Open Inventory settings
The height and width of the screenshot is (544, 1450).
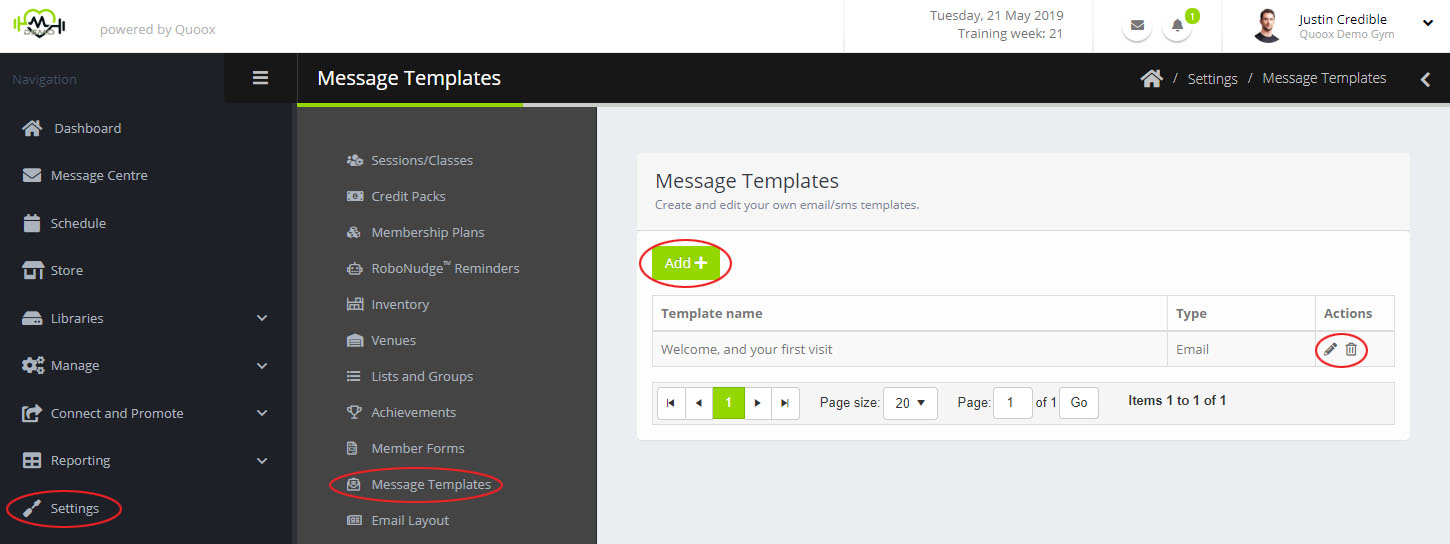tap(400, 304)
